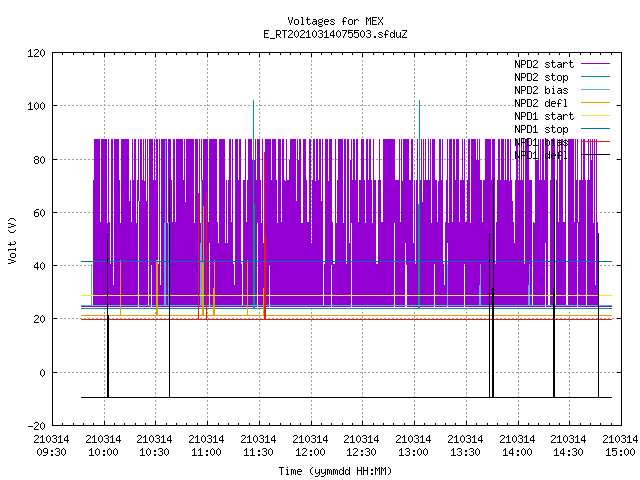The image size is (640, 480).
Task: Click the orange NPD2 defl legend line
Action: pyautogui.click(x=596, y=102)
